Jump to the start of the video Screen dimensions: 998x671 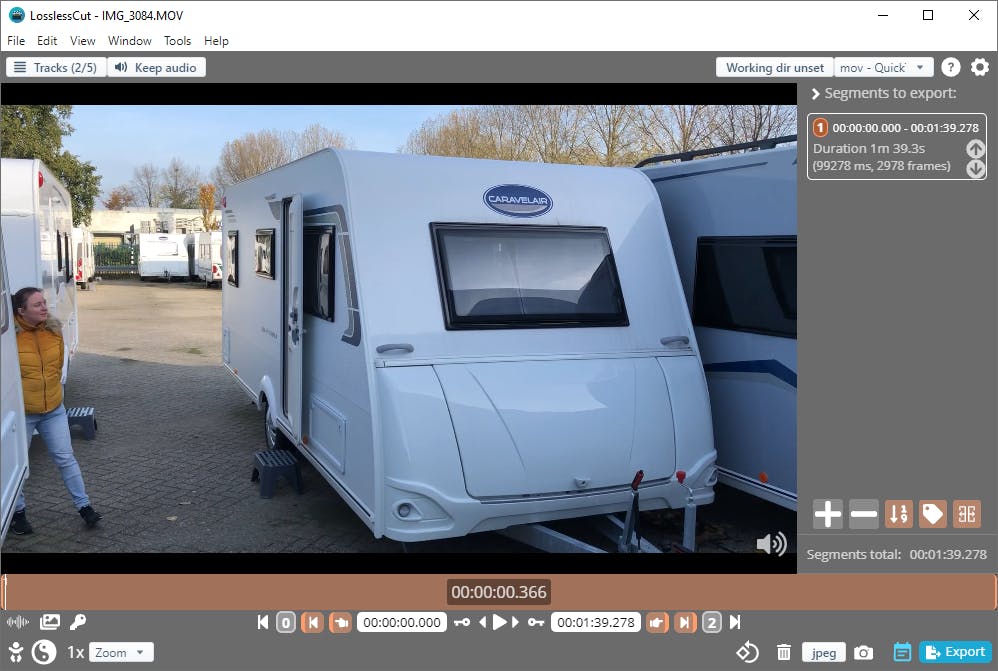pyautogui.click(x=262, y=622)
